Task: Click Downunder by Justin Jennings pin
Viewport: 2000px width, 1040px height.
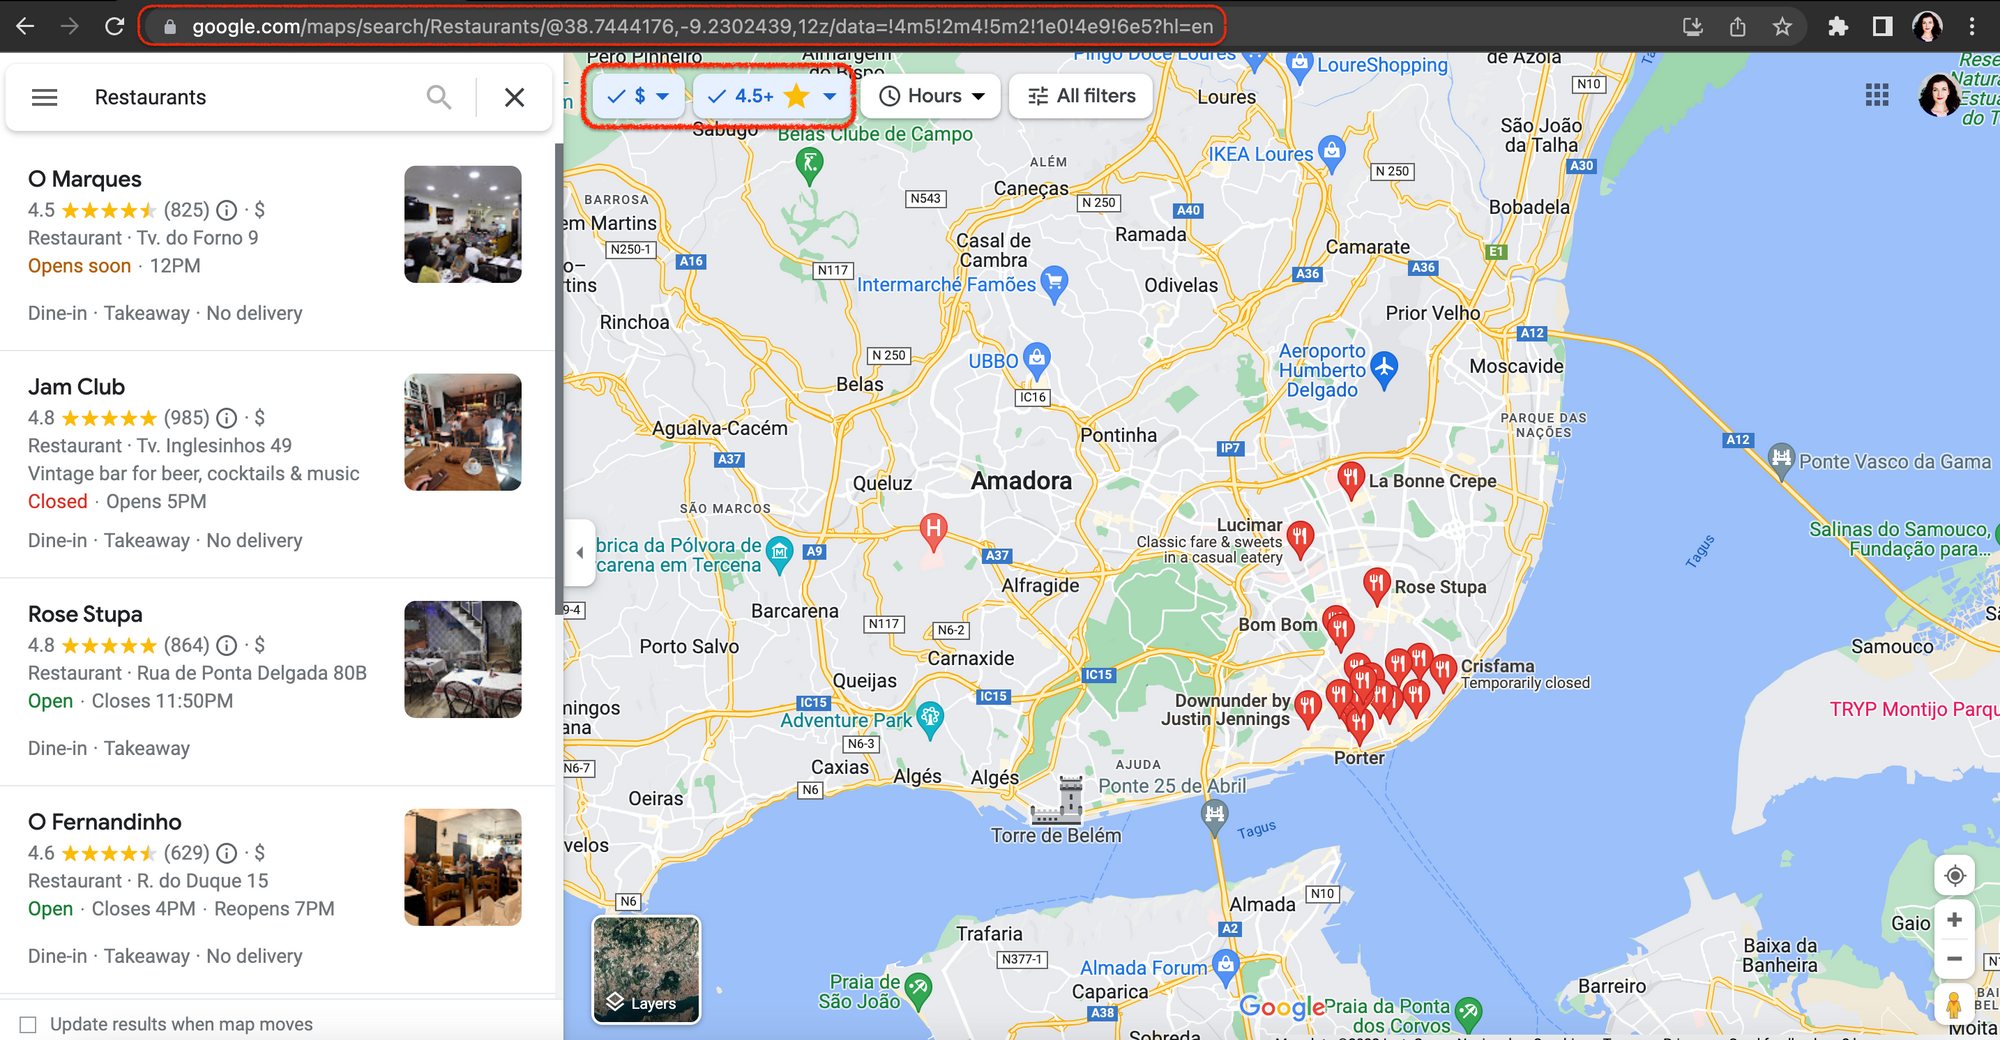Action: [x=1307, y=707]
